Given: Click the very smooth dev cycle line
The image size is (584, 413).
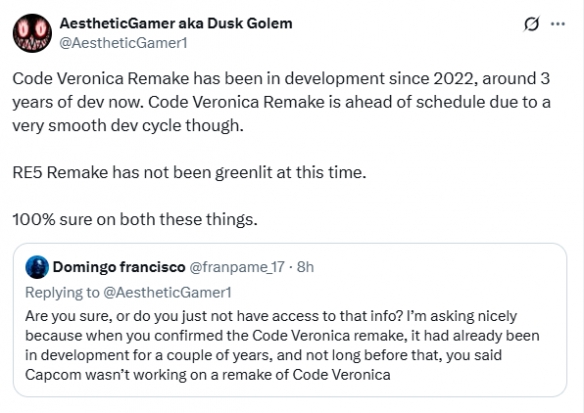Looking at the screenshot, I should (x=128, y=126).
